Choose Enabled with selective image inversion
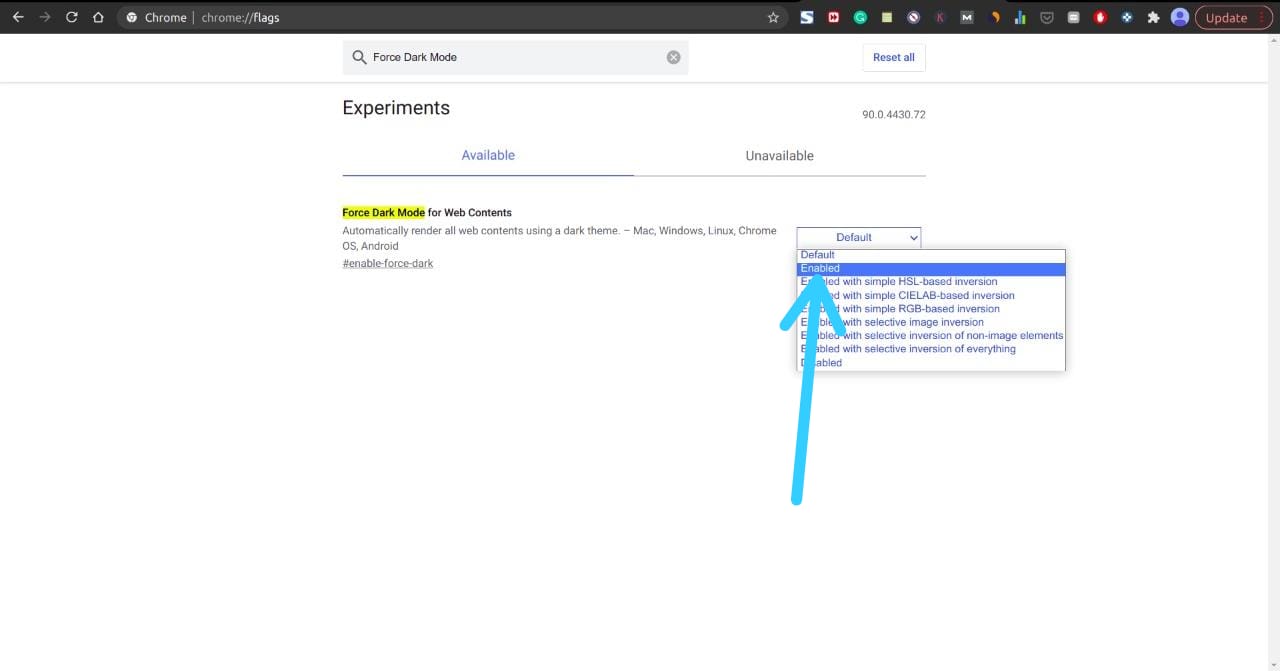 pos(931,322)
